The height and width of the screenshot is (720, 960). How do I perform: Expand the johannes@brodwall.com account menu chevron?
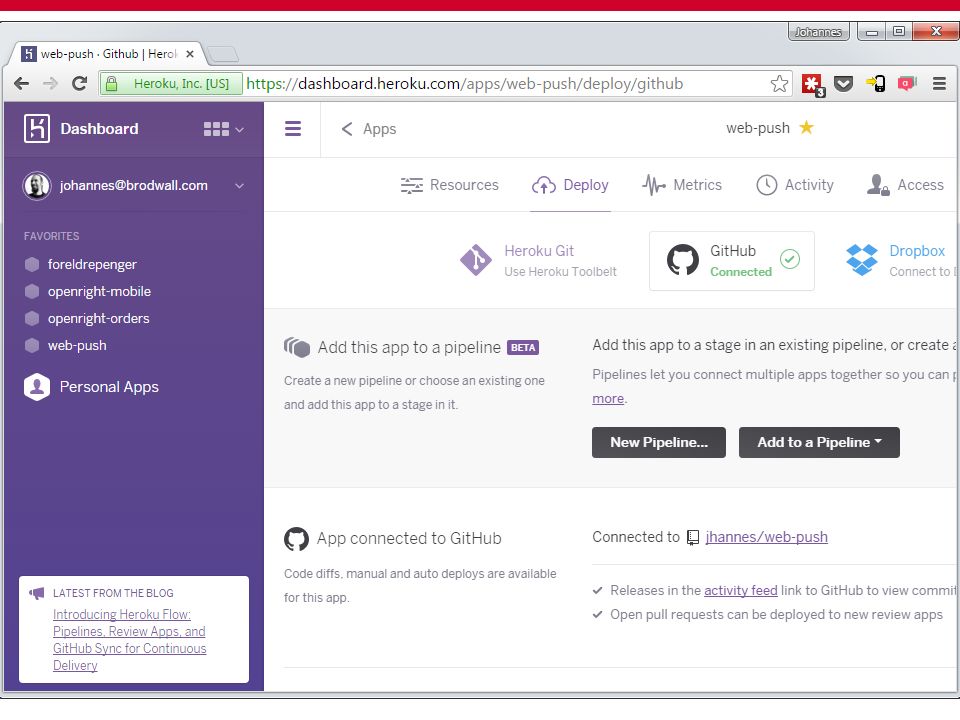[x=239, y=186]
